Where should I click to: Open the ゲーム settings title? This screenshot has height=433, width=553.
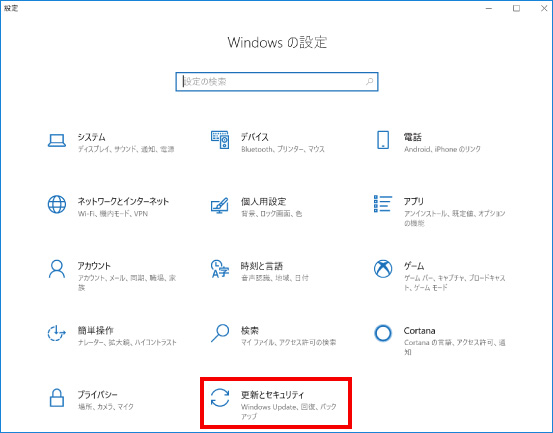[414, 266]
